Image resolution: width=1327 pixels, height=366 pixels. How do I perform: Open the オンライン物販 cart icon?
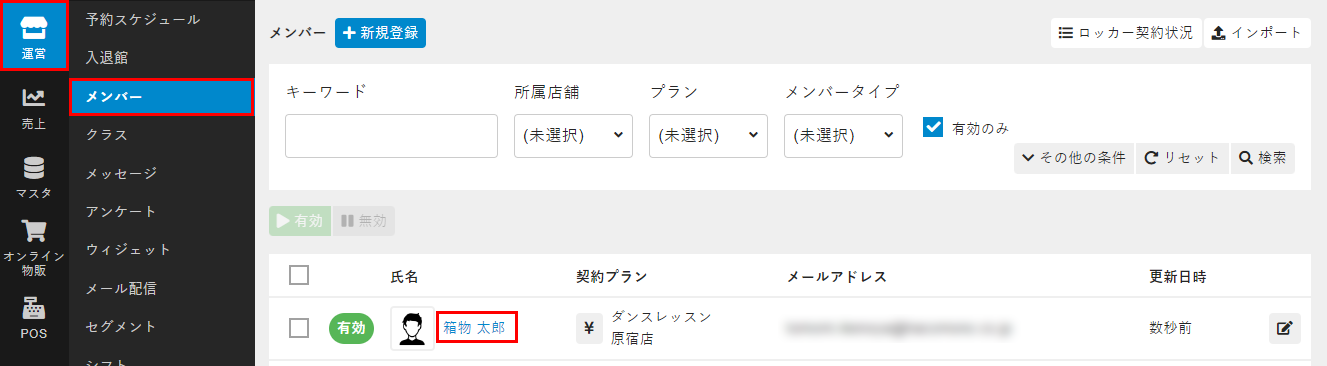34,247
